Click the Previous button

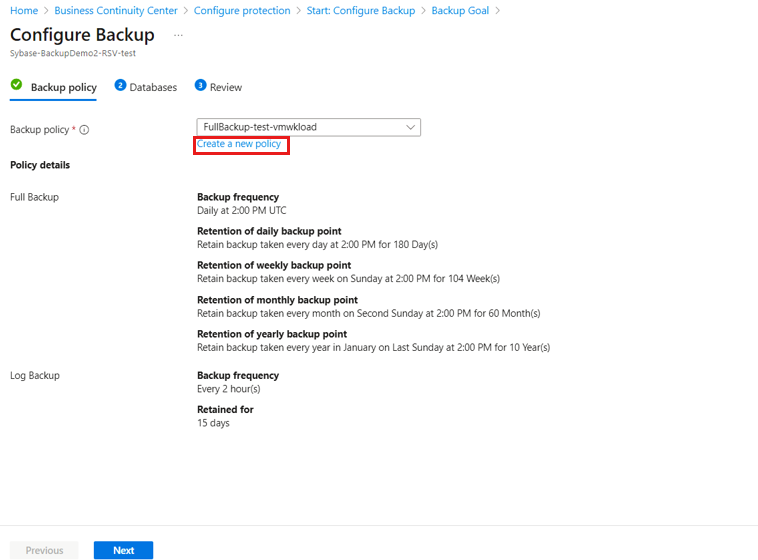(44, 550)
